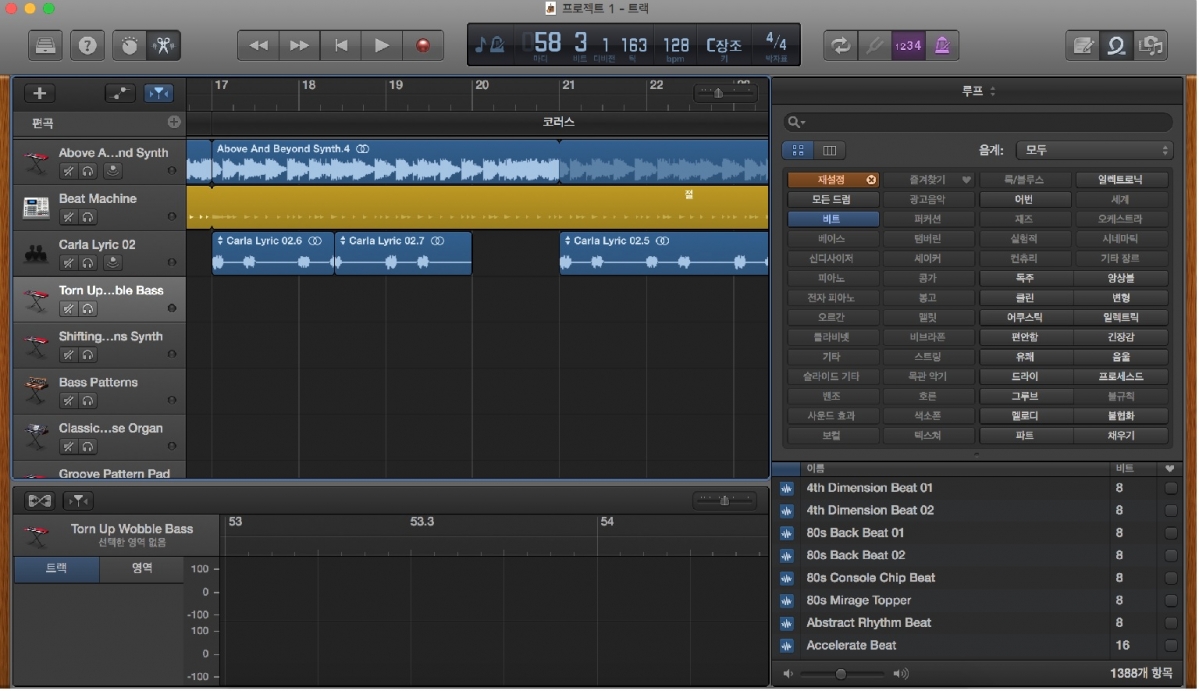Image resolution: width=1199 pixels, height=691 pixels.
Task: Click the Classic...se Organ track icon
Action: pos(36,436)
